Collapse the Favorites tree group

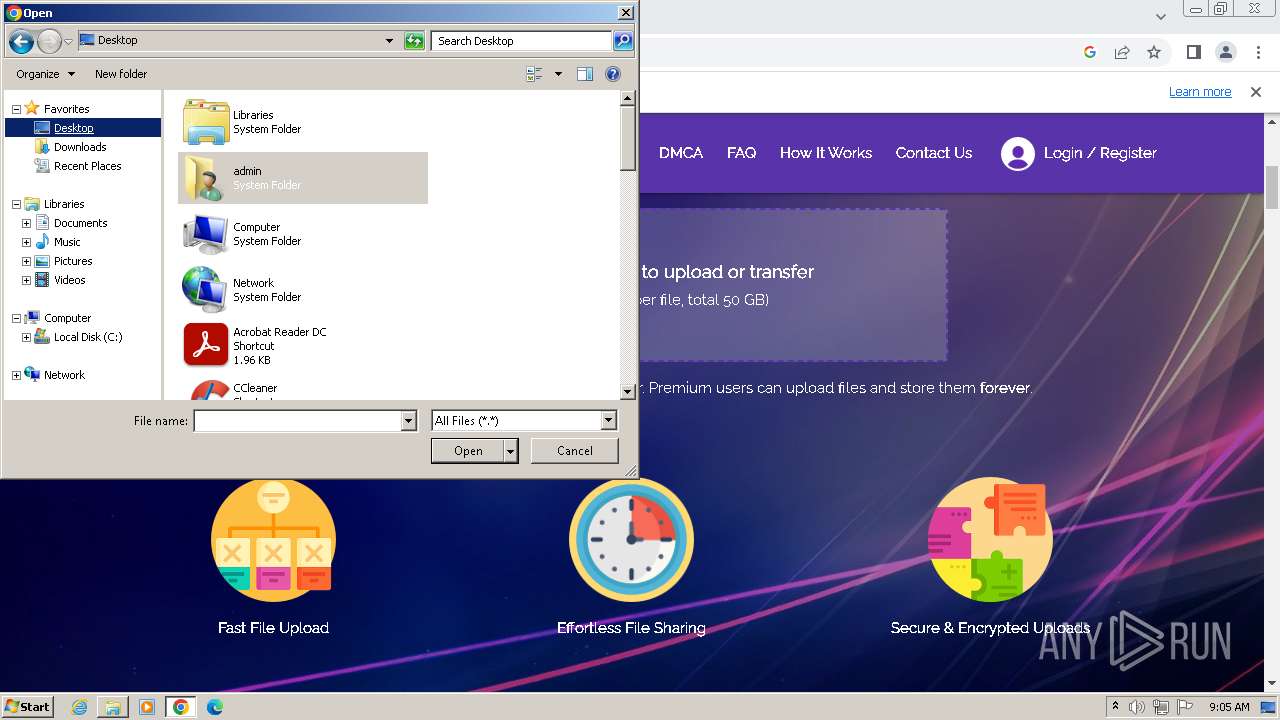pos(16,109)
